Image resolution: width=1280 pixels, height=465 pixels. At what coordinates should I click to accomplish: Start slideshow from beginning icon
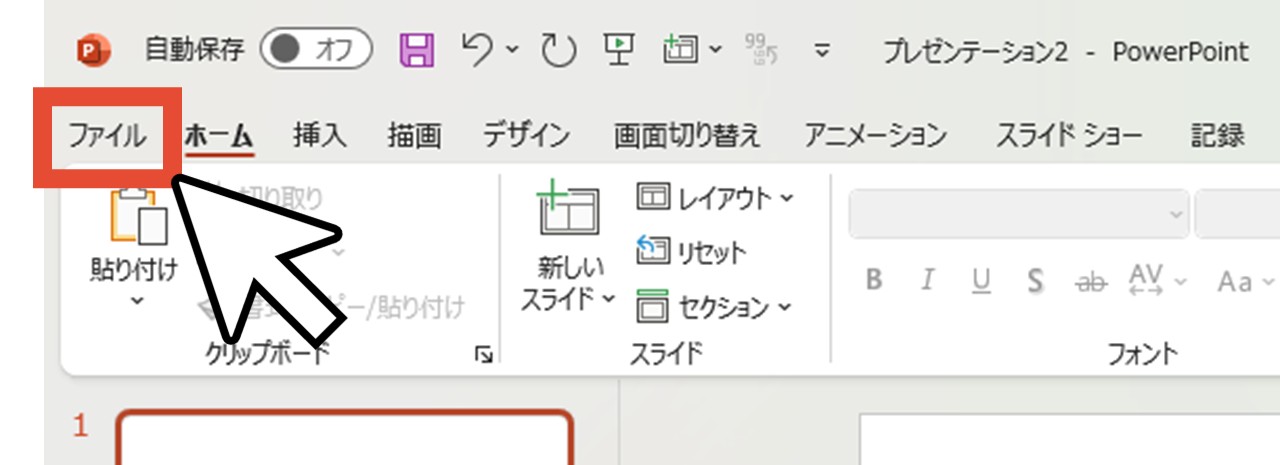click(x=620, y=49)
